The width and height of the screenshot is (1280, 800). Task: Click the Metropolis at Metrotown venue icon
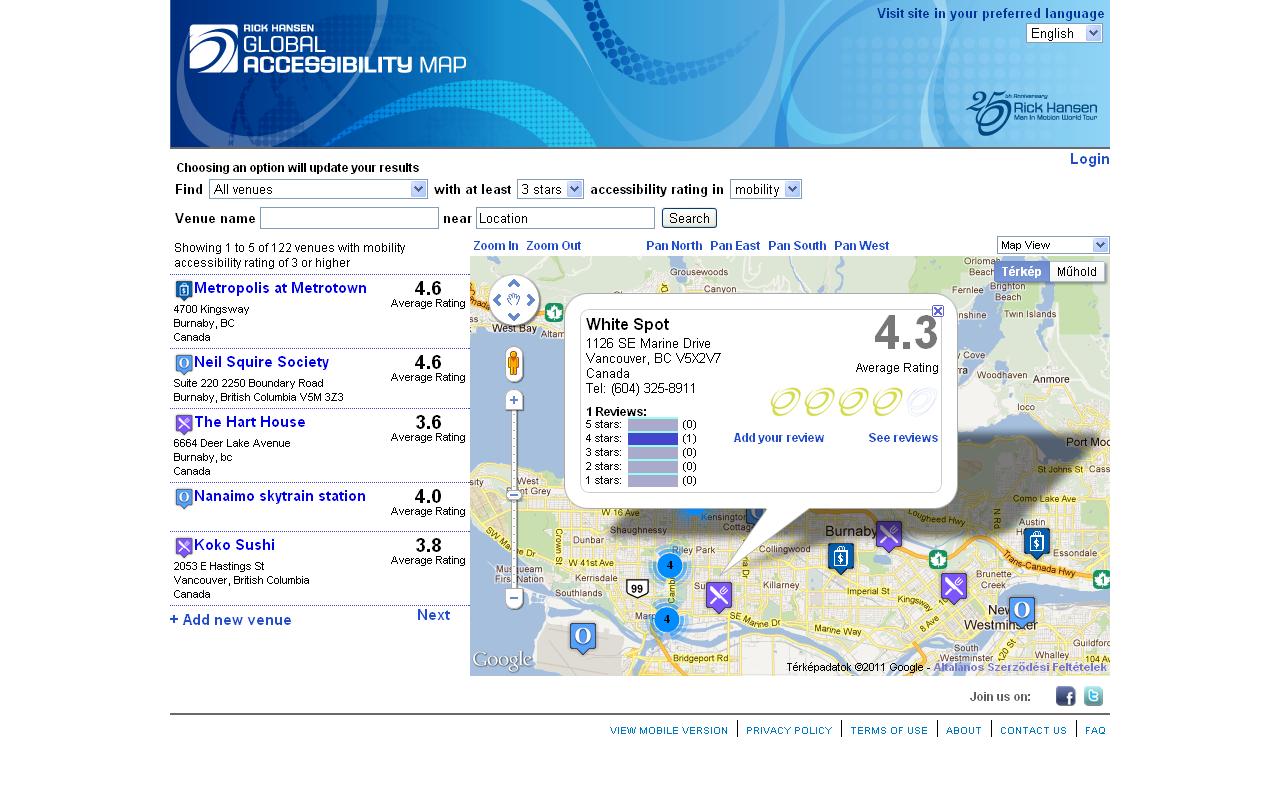point(184,290)
